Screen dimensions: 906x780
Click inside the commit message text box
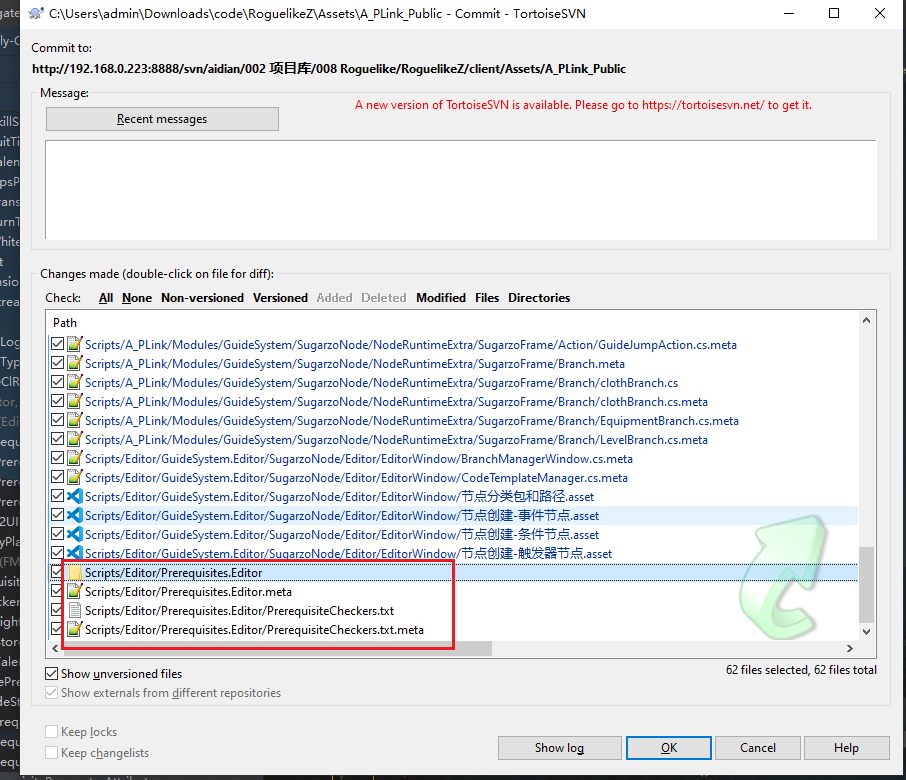[x=460, y=190]
